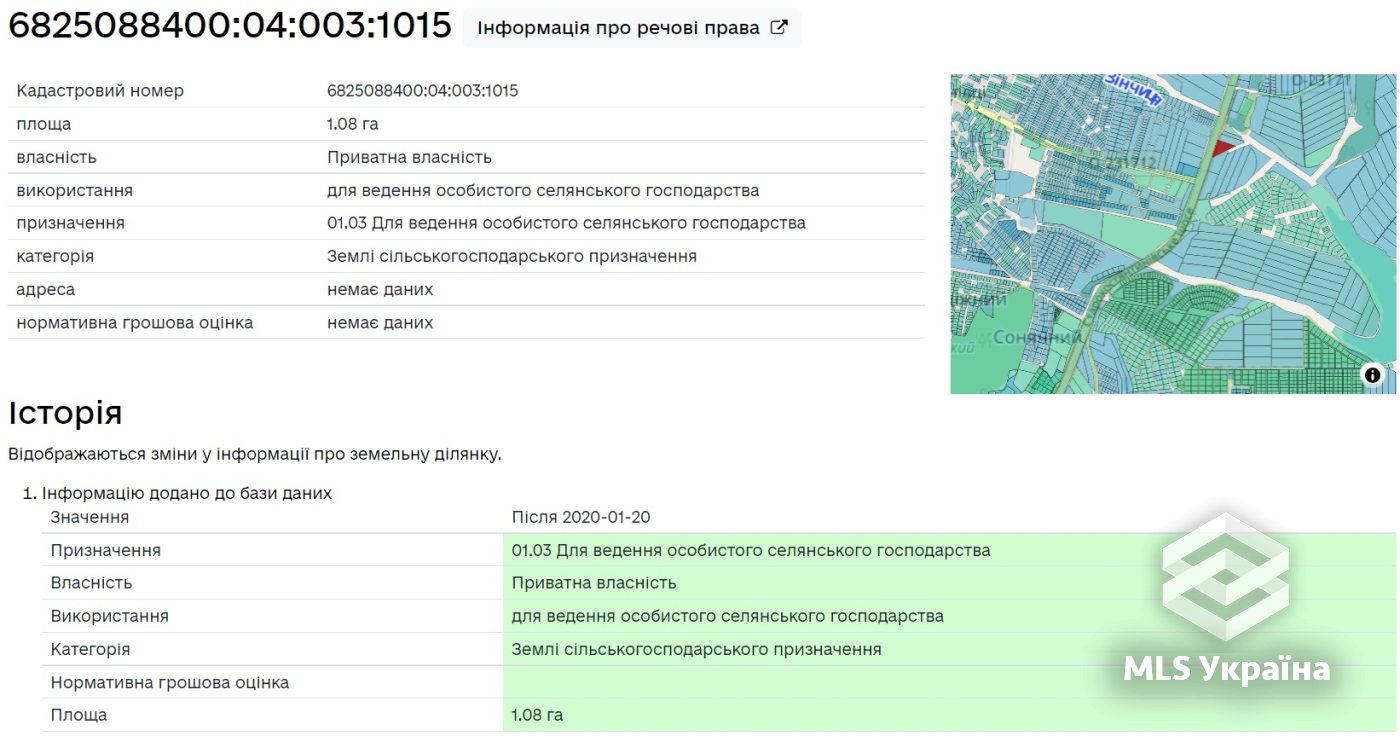Screen dimensions: 1400x736
Task: Click the Історія section heading
Action: tap(65, 412)
